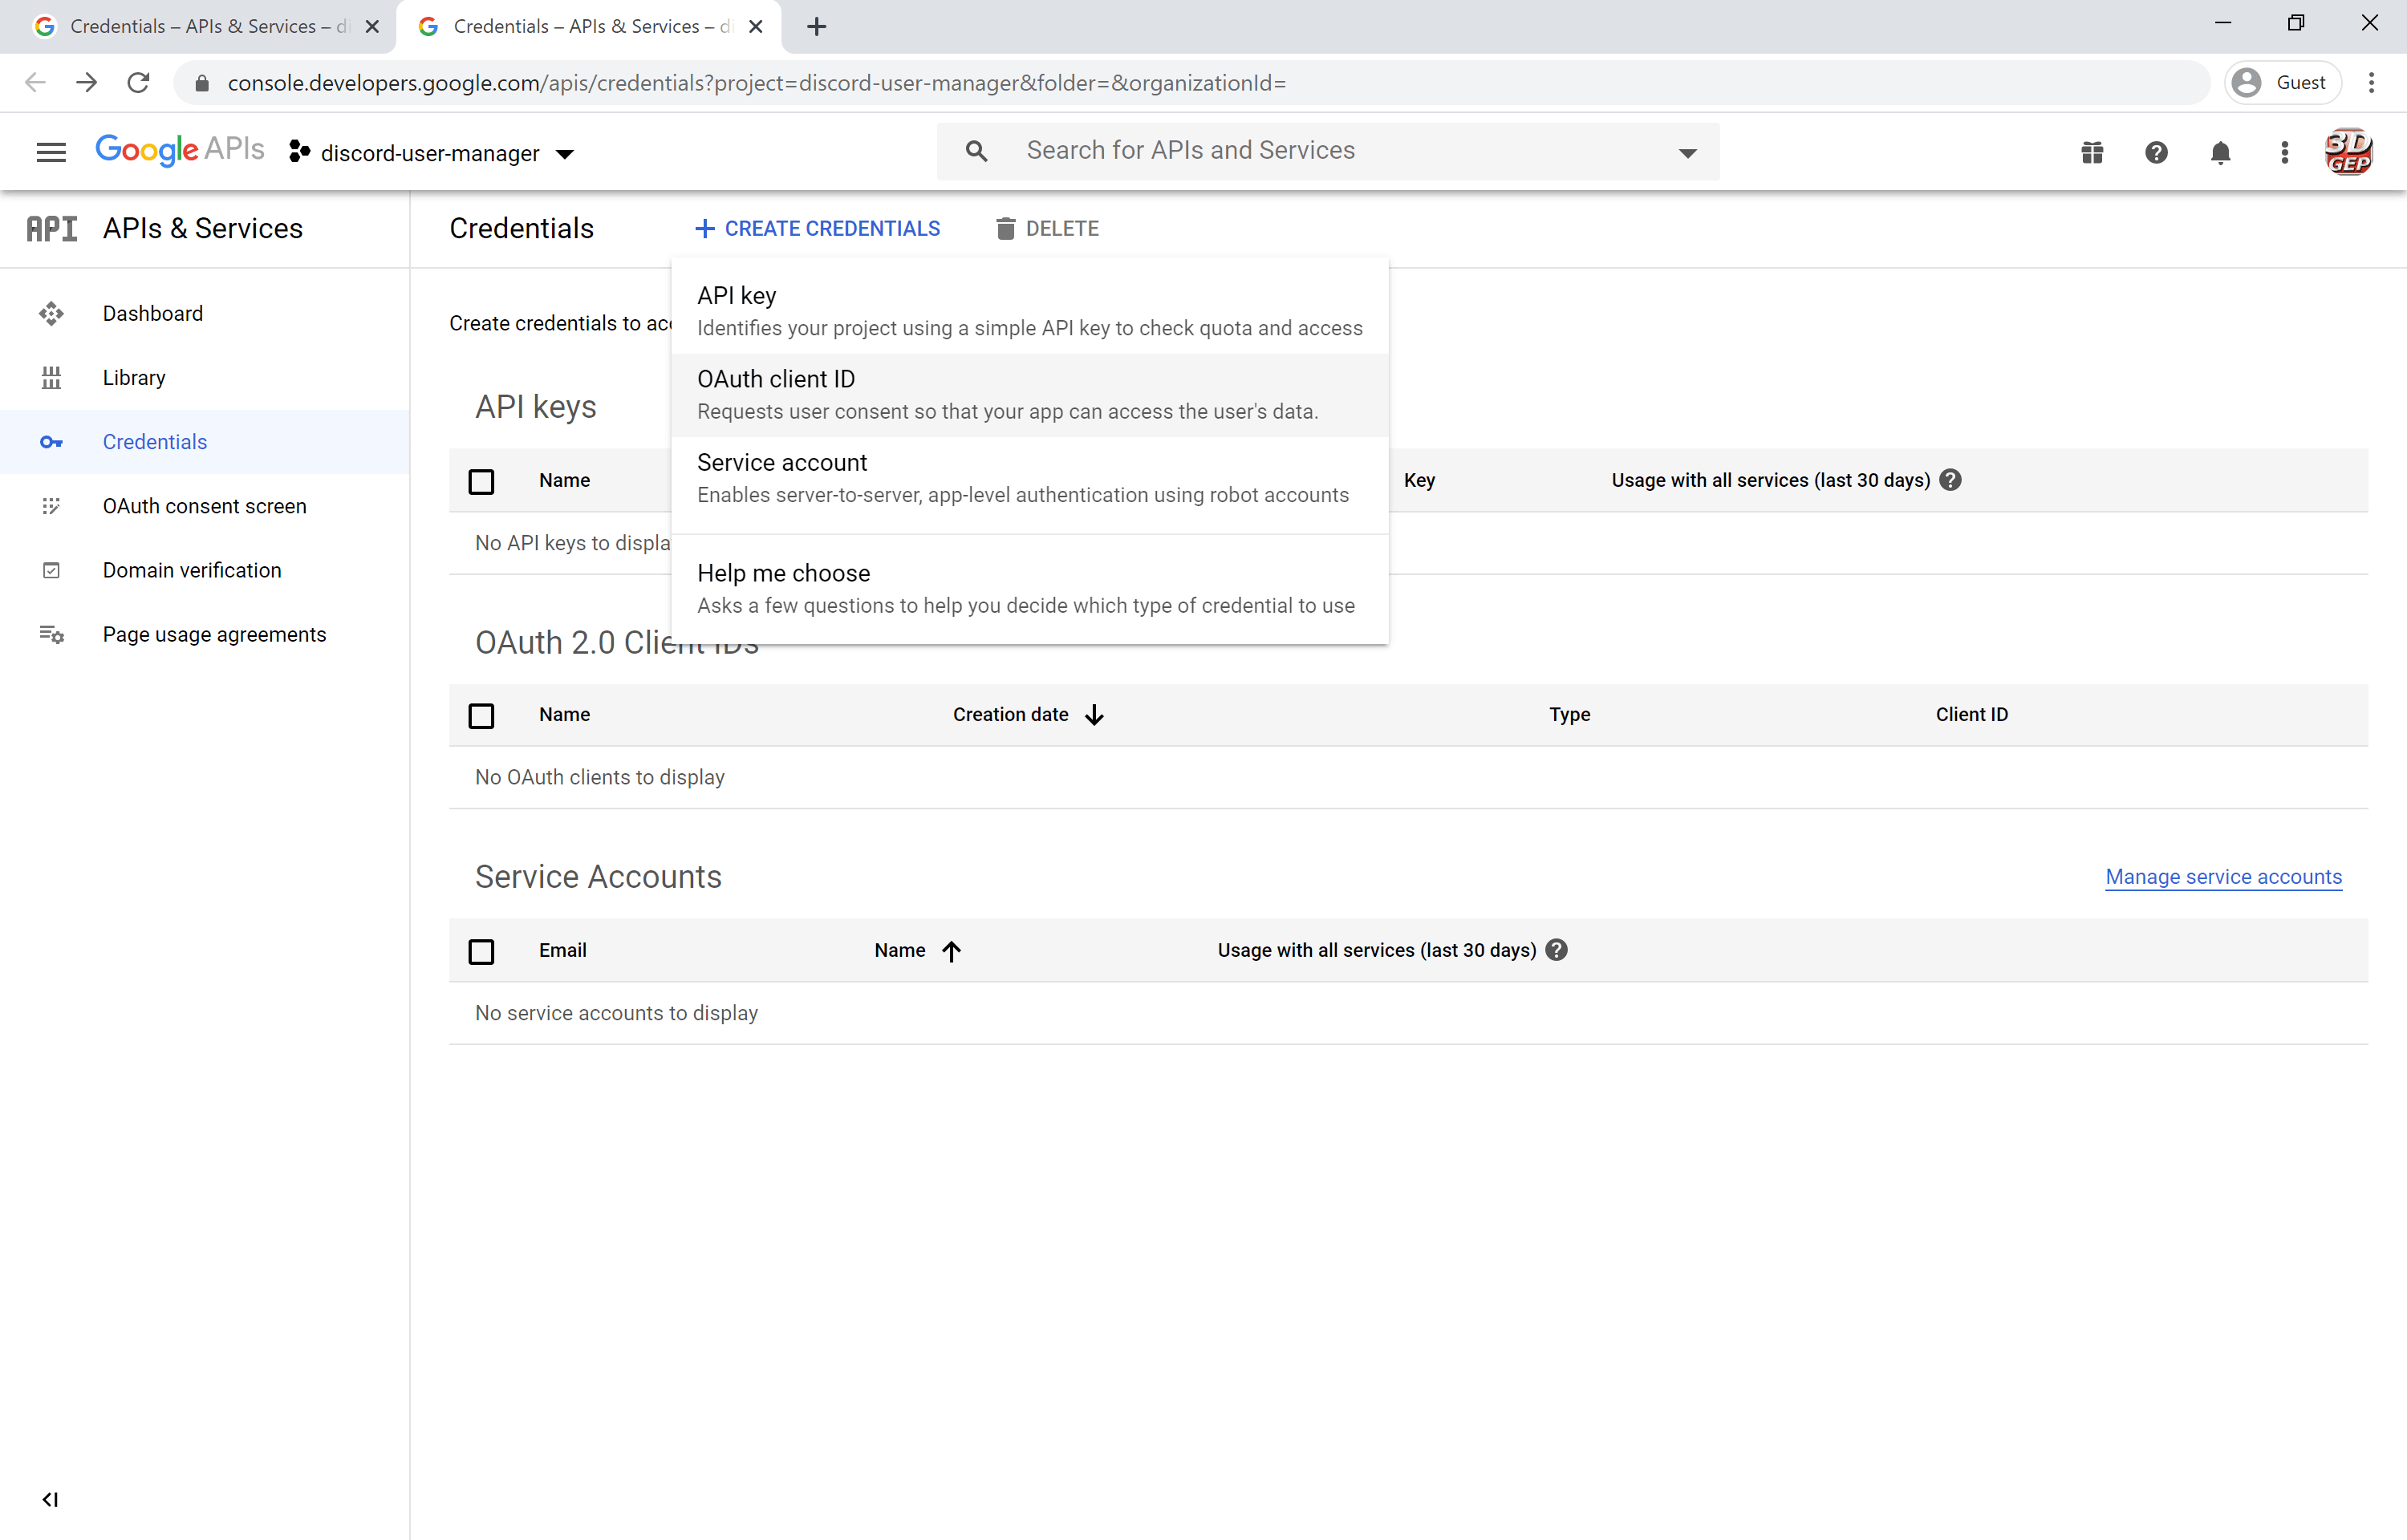2407x1540 pixels.
Task: Collapse the left sidebar with arrow icon
Action: point(50,1499)
